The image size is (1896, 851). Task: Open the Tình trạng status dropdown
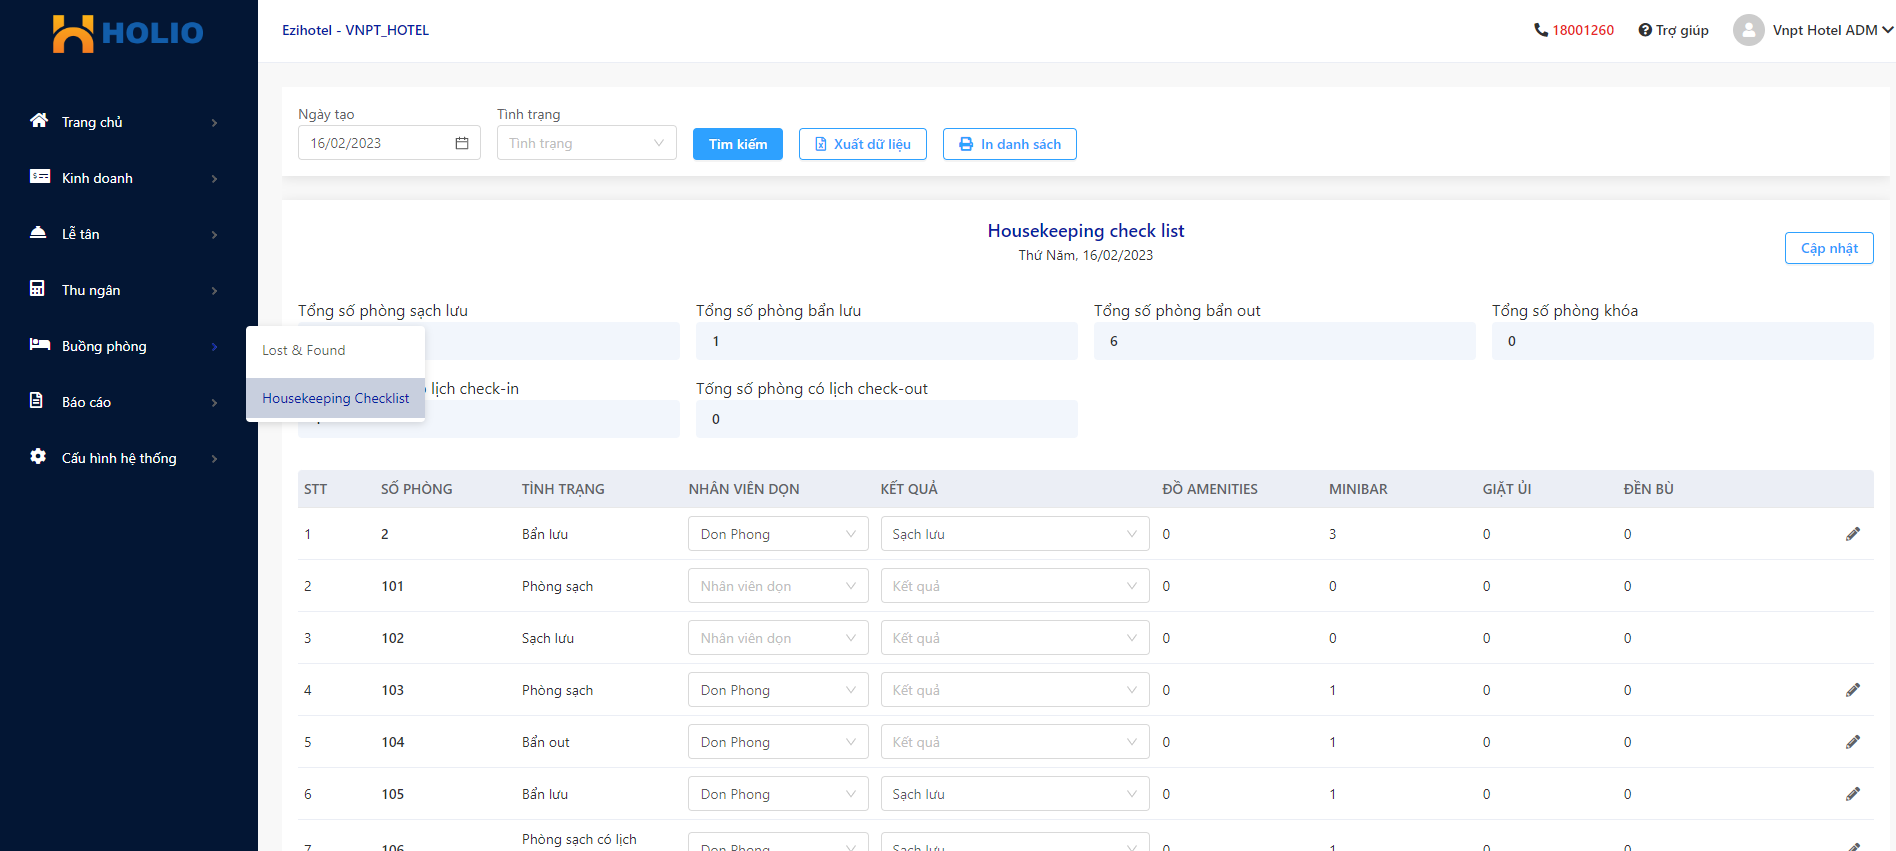(586, 143)
